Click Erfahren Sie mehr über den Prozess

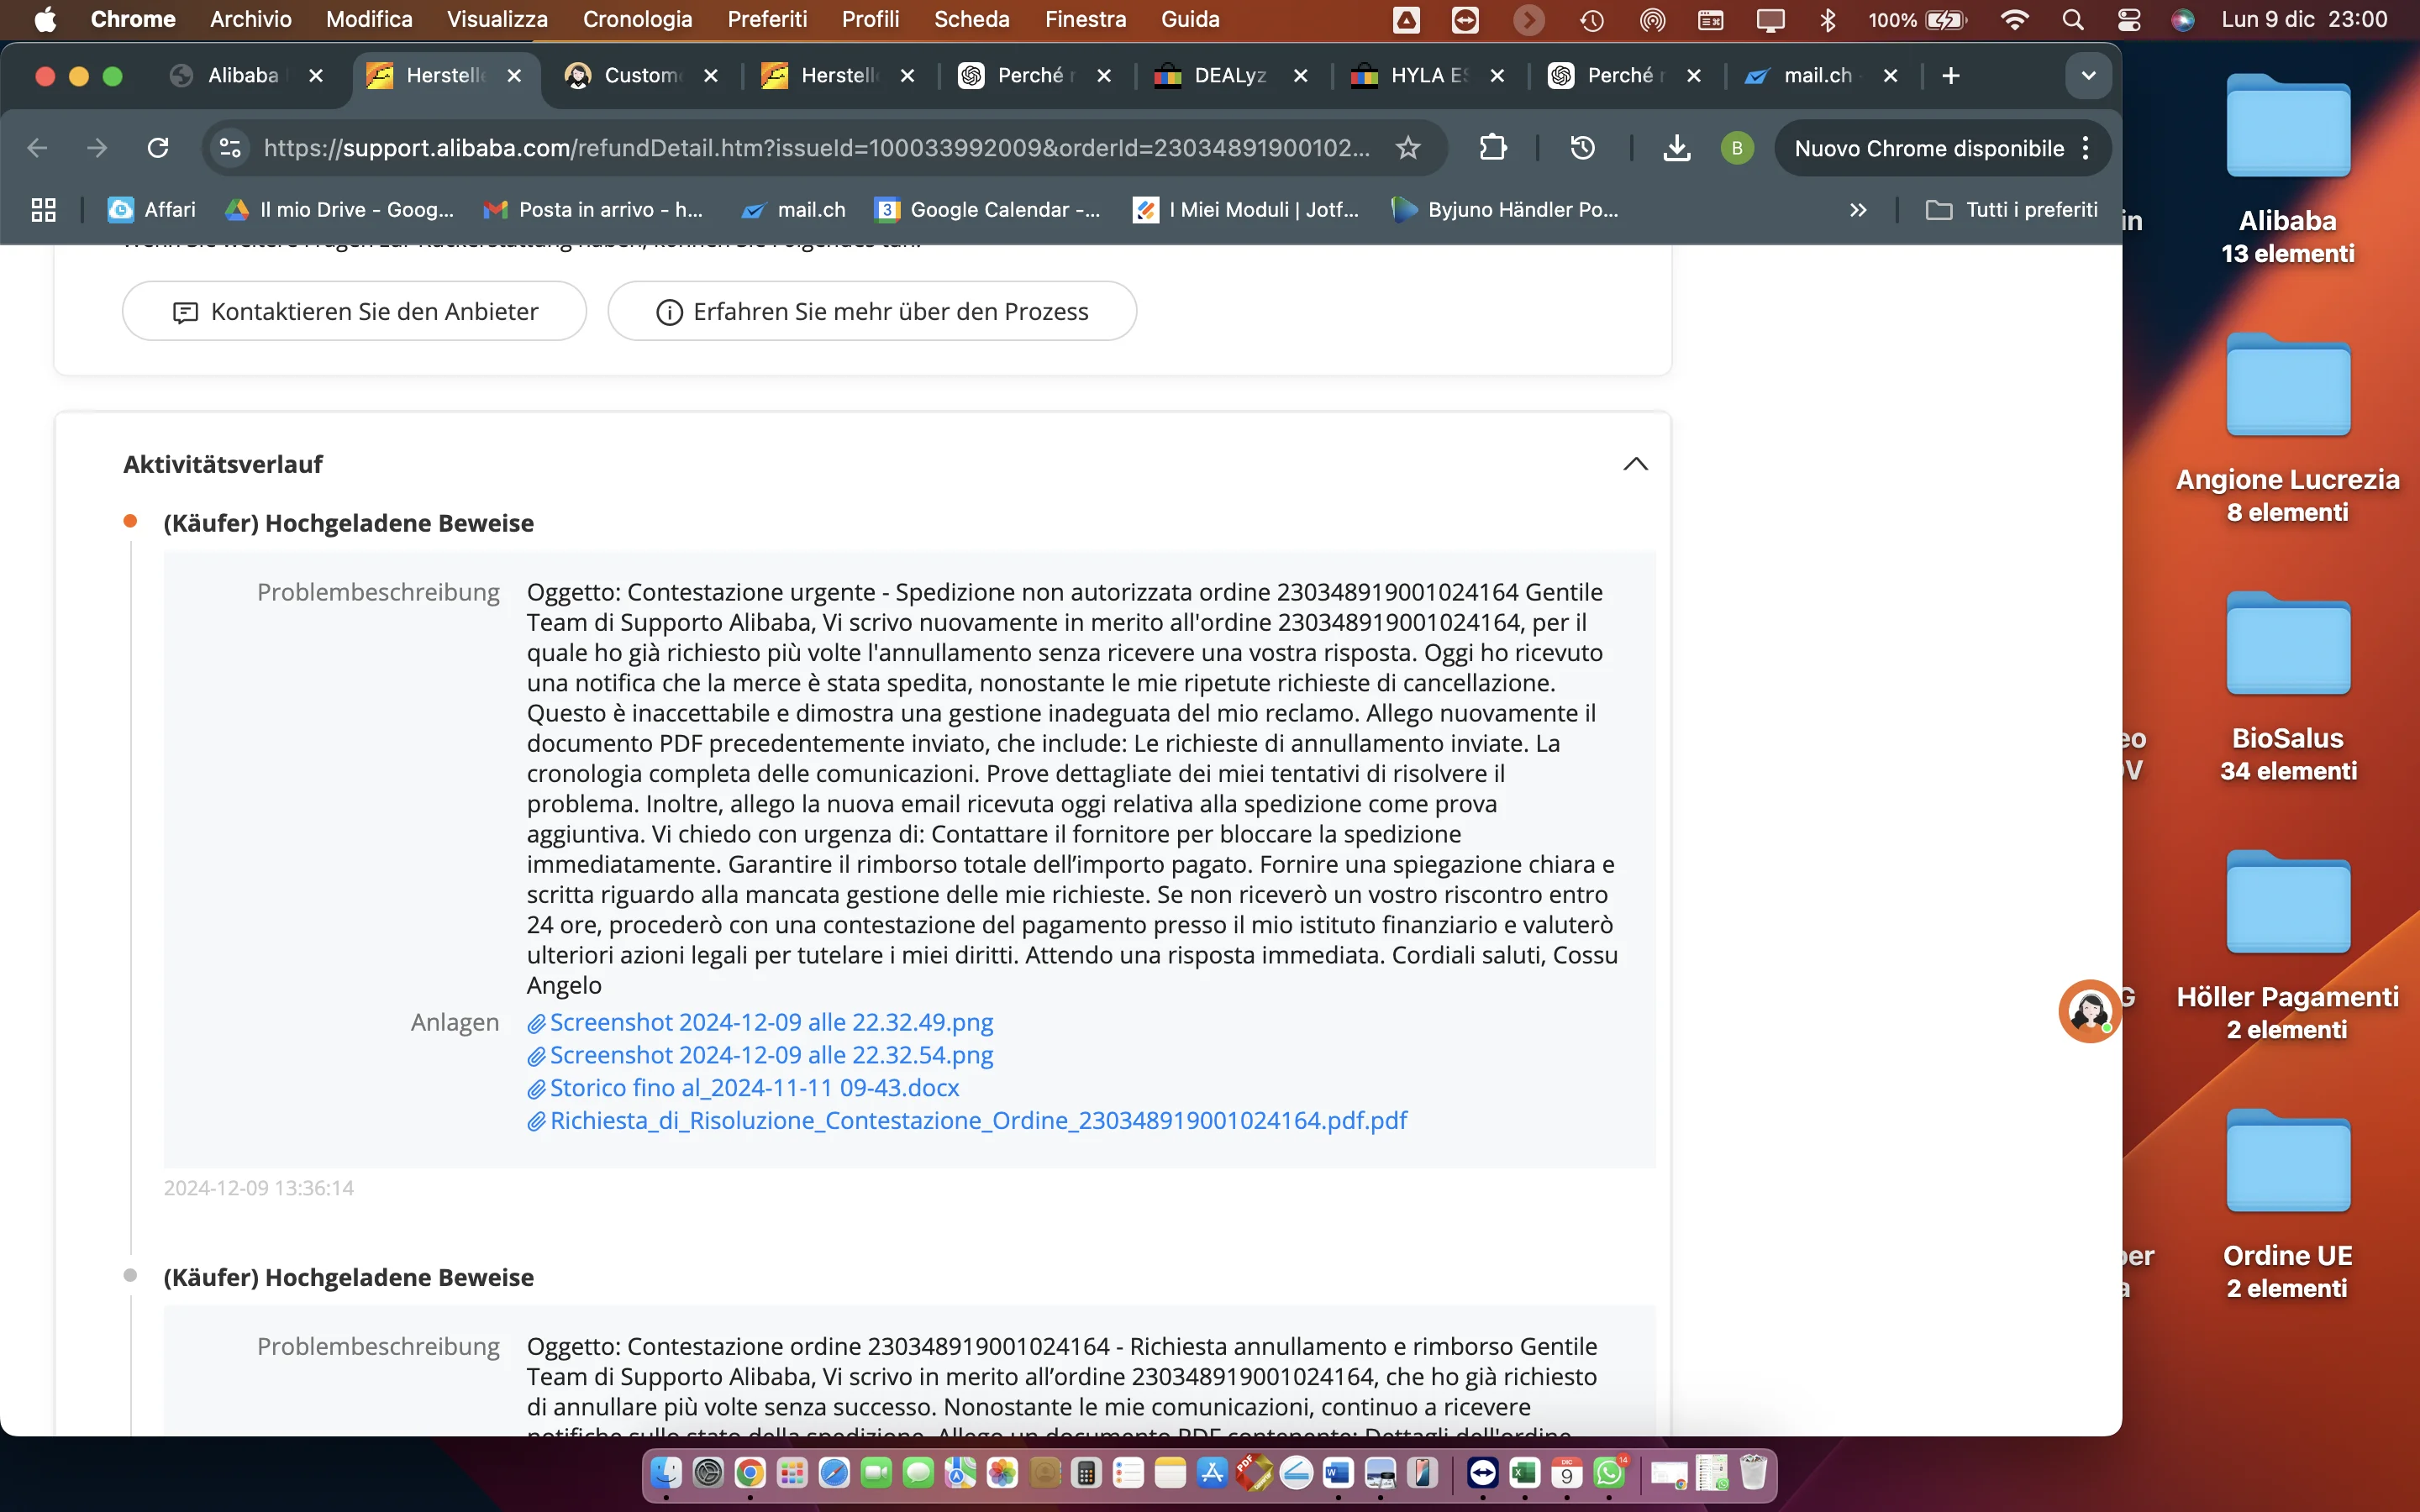point(871,311)
